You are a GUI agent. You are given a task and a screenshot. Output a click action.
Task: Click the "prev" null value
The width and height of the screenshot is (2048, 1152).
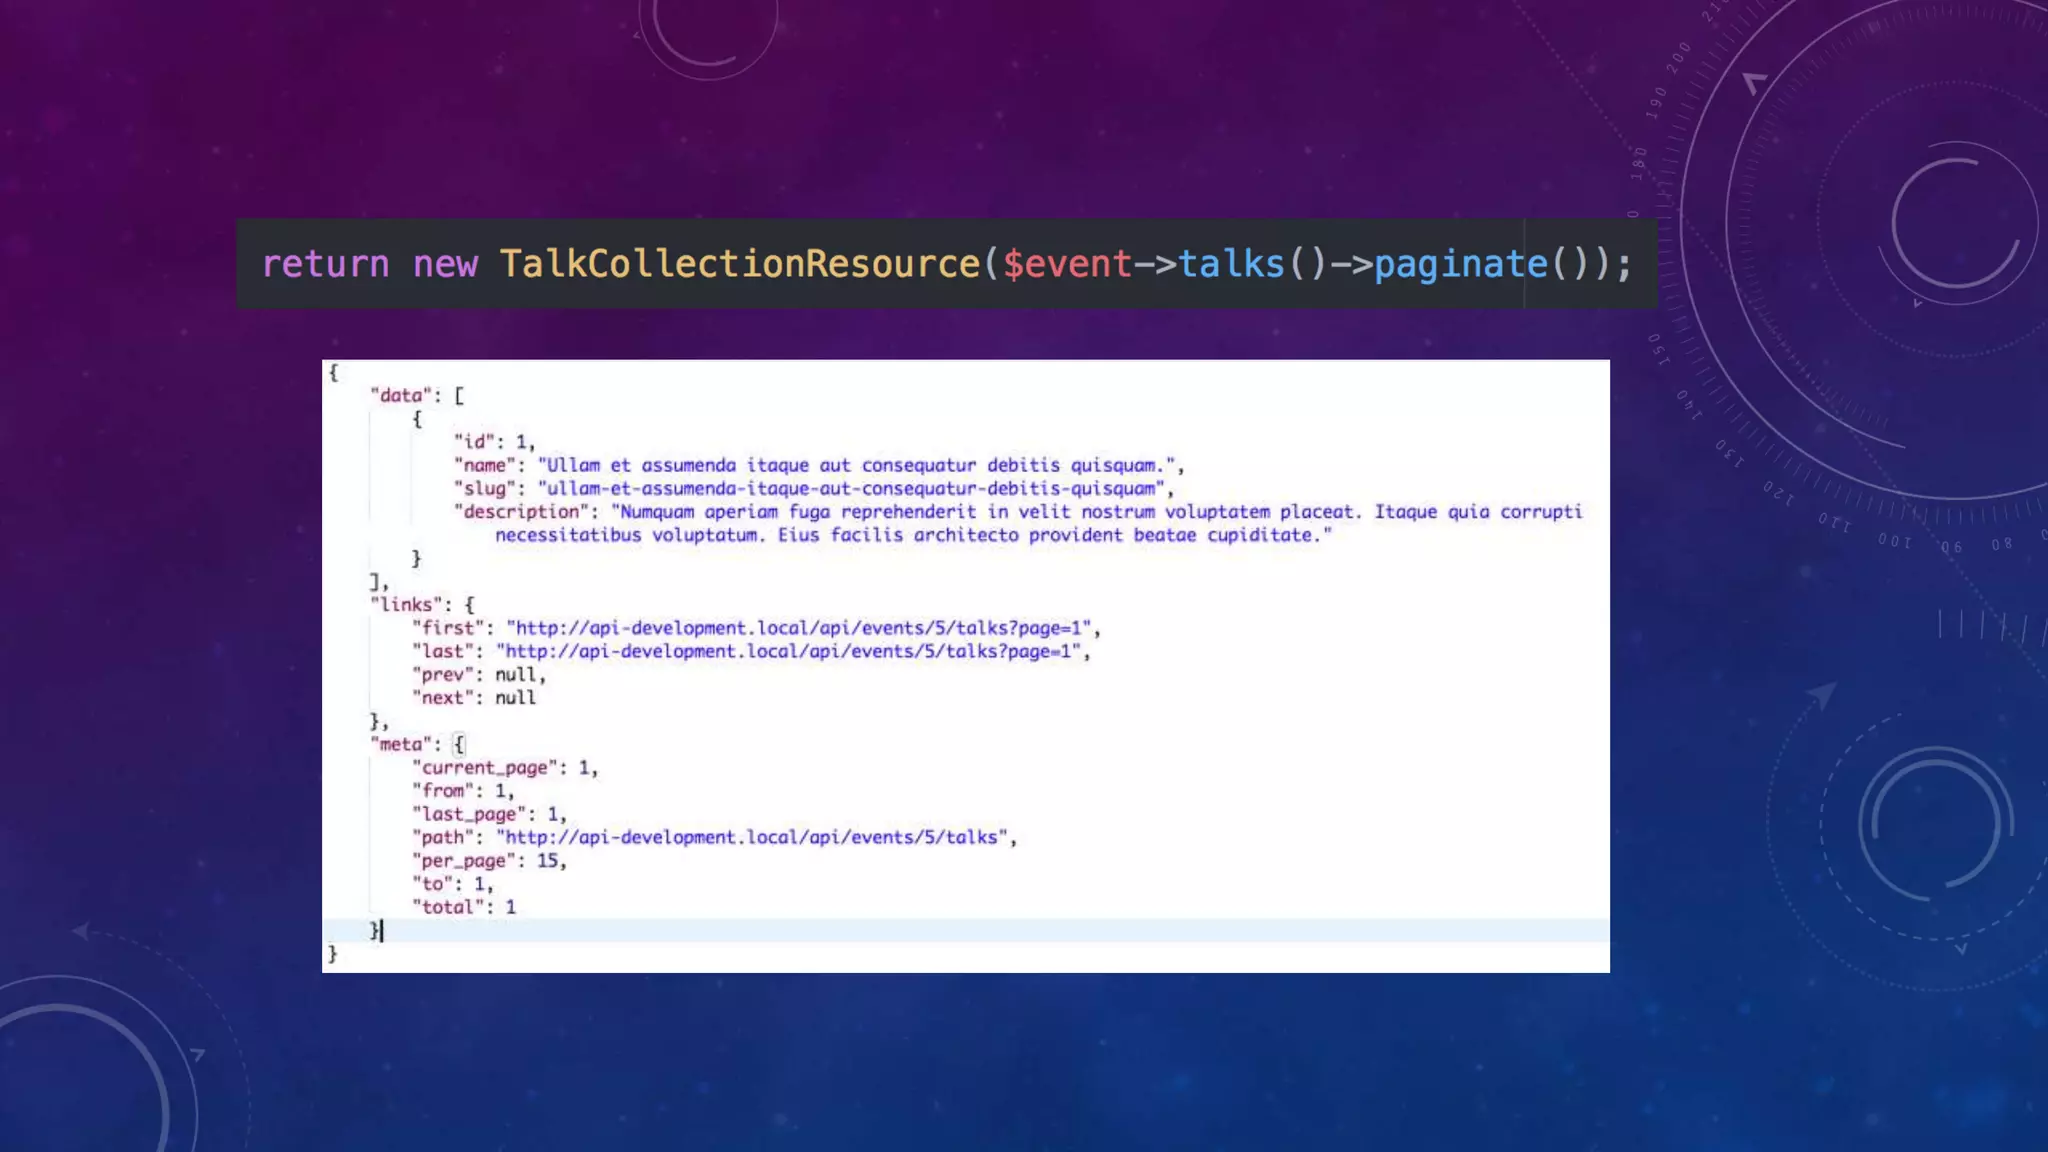pos(515,674)
